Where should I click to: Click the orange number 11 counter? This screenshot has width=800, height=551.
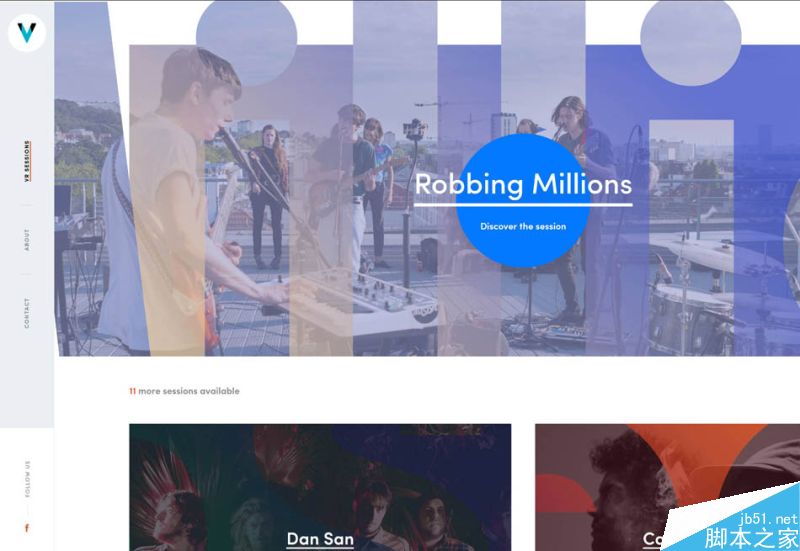[132, 391]
